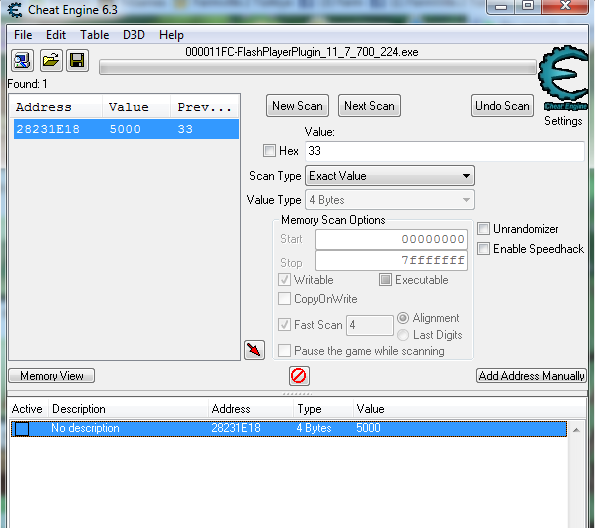Toggle the Fast Scan checkbox
This screenshot has height=528, width=595.
click(x=284, y=325)
